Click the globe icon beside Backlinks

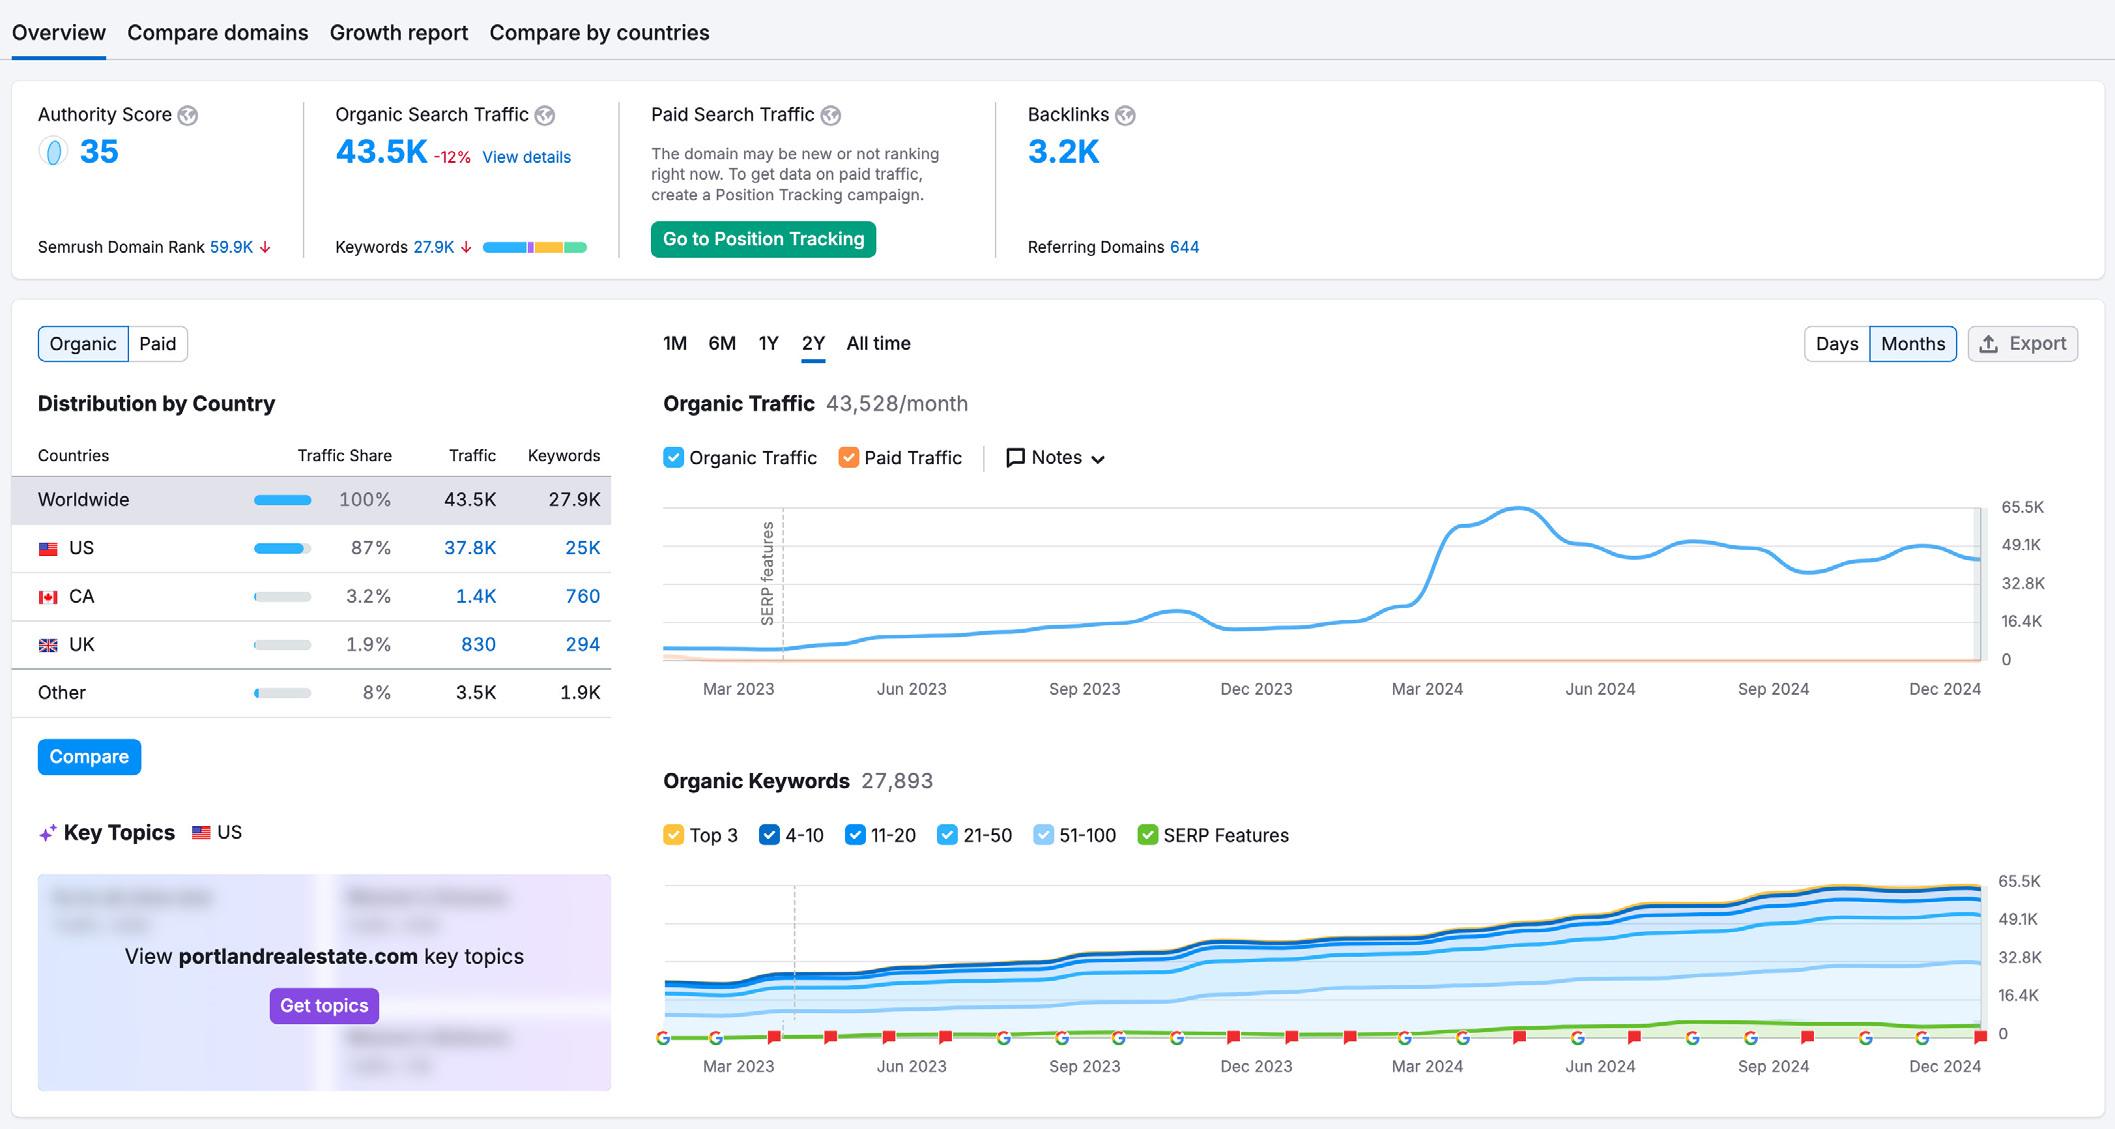(1125, 116)
